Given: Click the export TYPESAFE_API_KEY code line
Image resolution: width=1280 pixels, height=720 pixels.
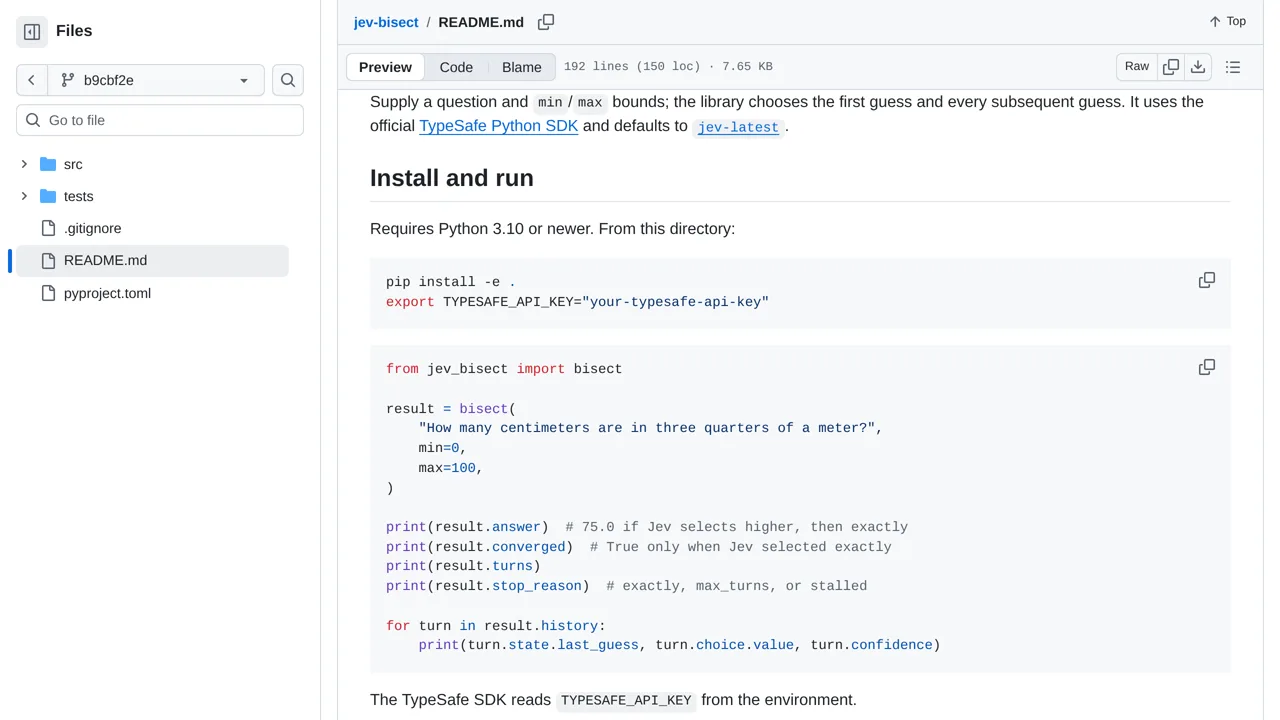Looking at the screenshot, I should pos(577,302).
